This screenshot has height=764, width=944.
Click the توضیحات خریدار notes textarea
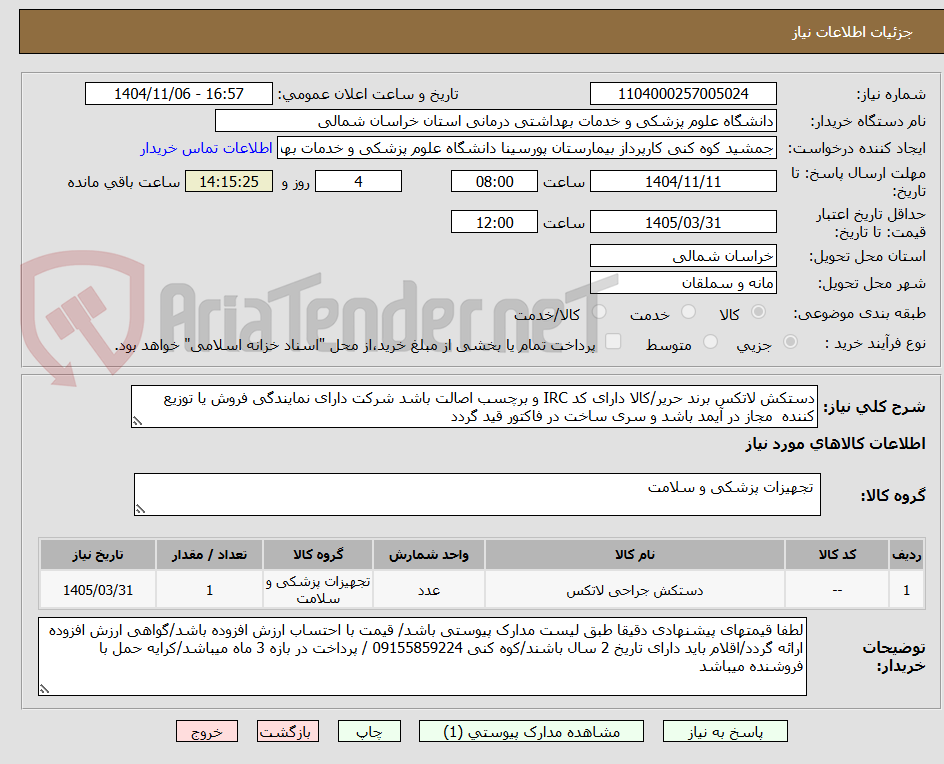(422, 656)
